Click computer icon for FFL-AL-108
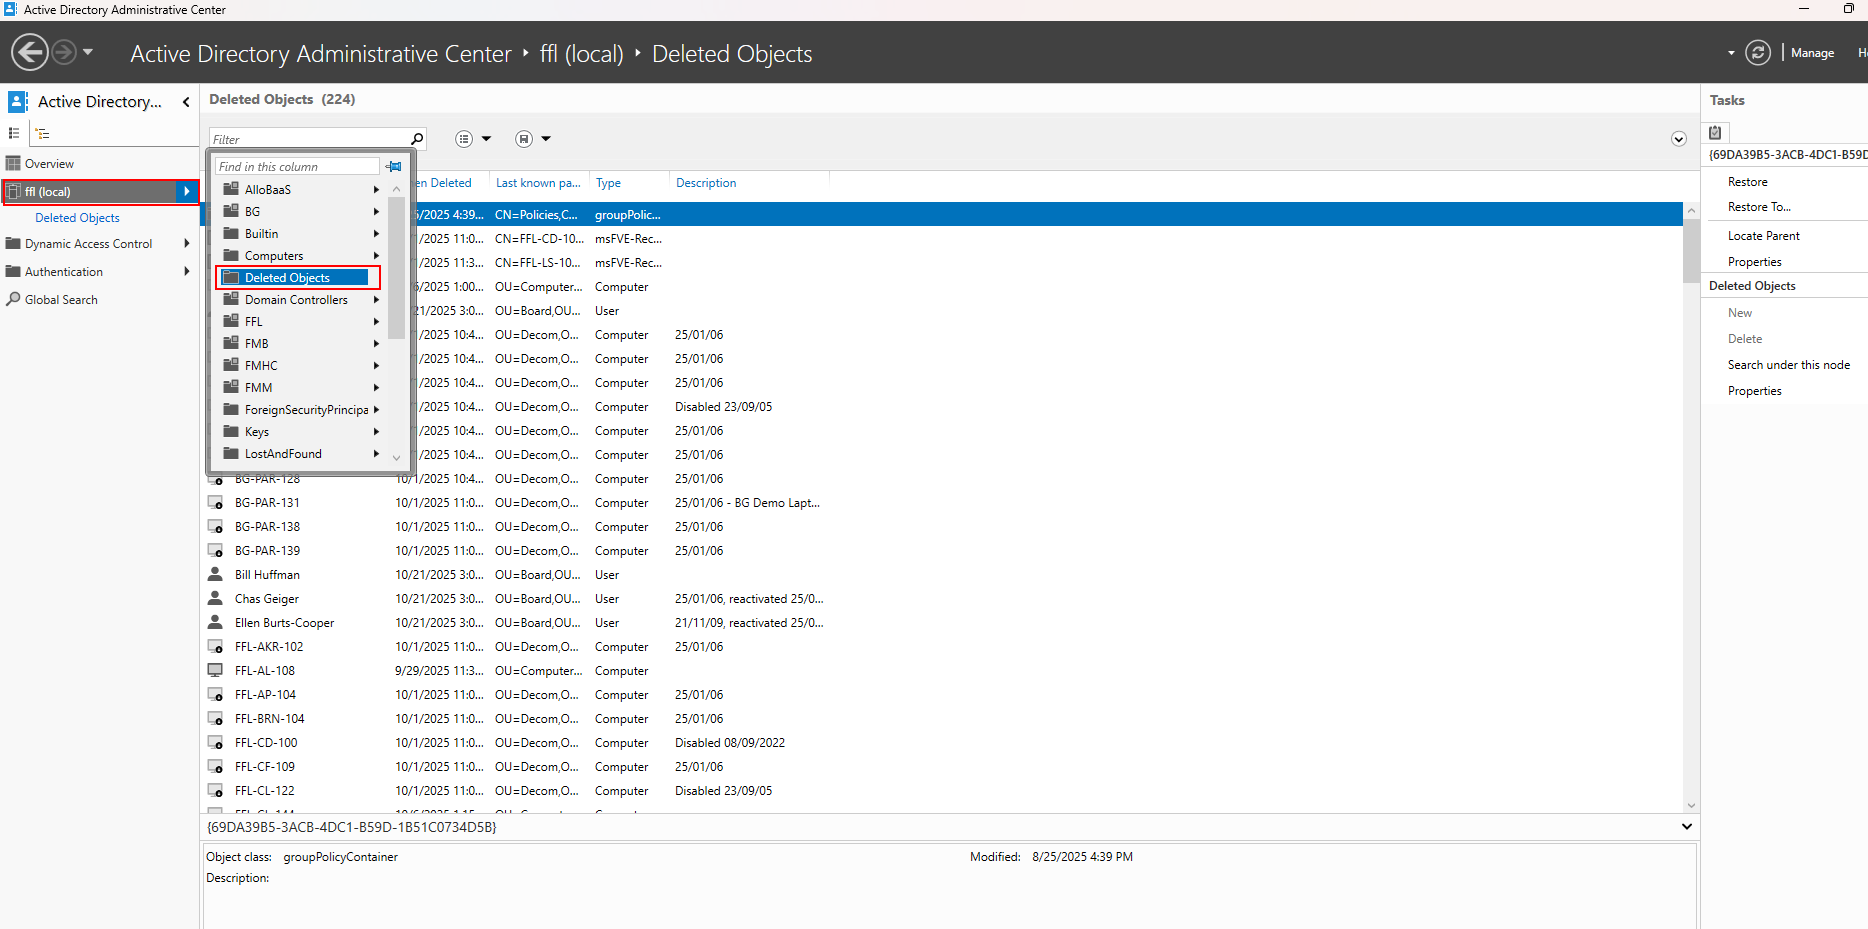The height and width of the screenshot is (929, 1868). tap(215, 671)
